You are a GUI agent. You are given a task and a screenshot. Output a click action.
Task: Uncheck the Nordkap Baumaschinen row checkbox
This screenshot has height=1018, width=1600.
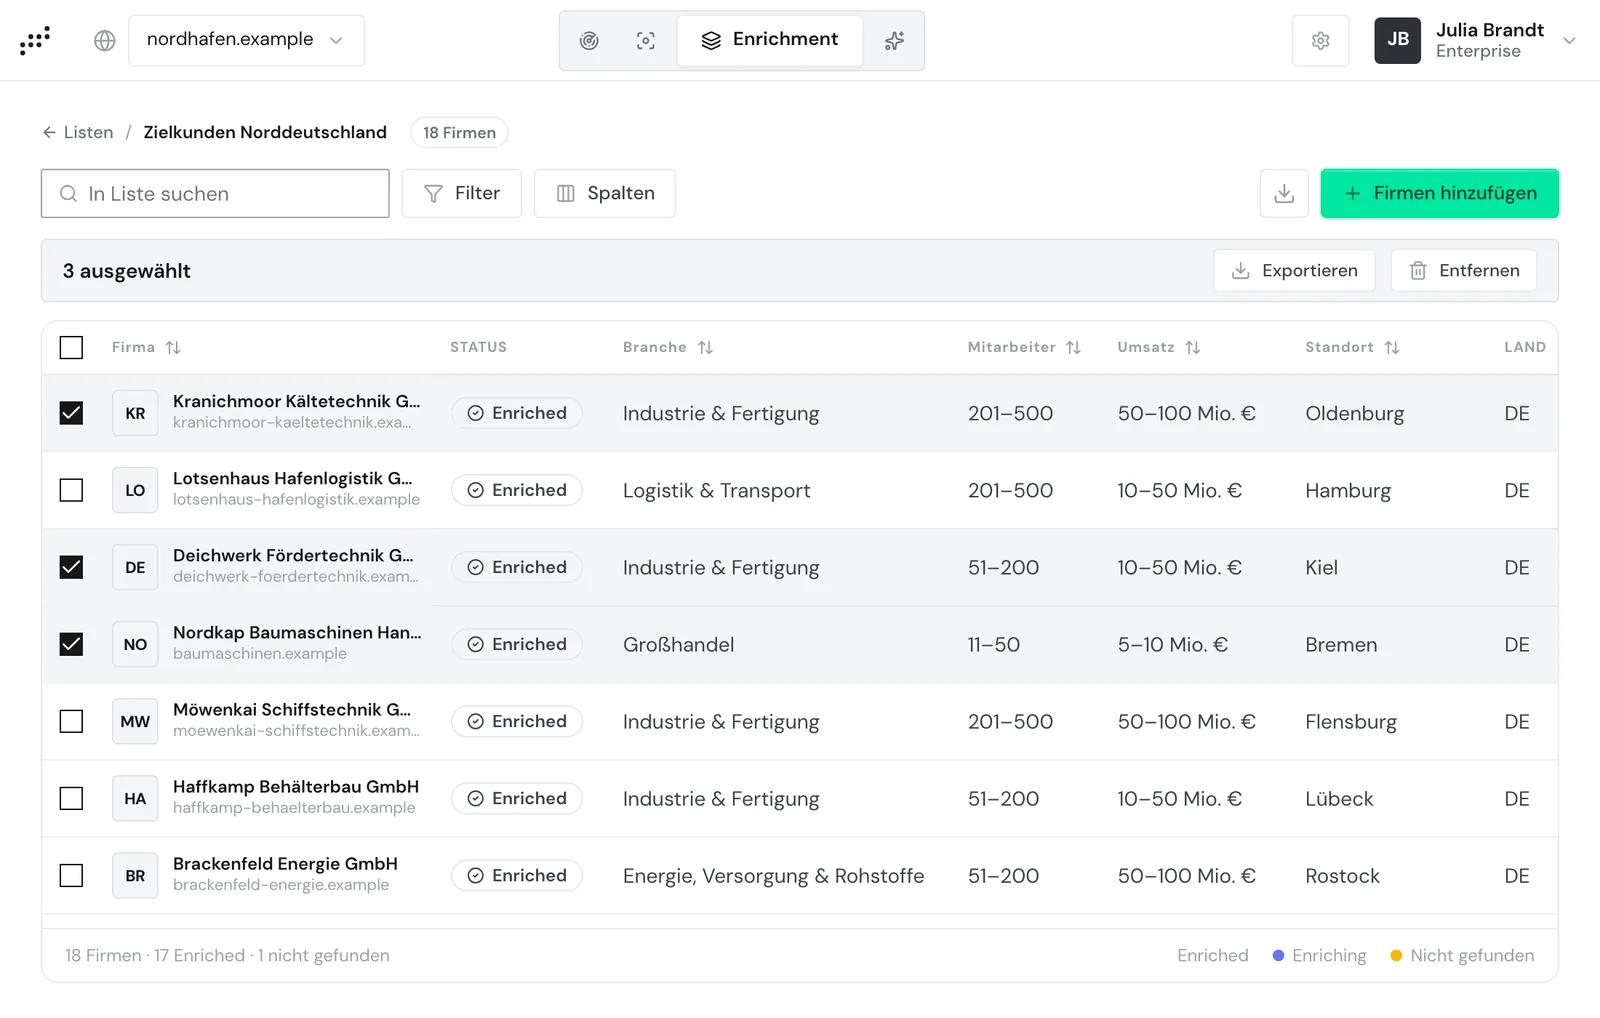click(71, 644)
